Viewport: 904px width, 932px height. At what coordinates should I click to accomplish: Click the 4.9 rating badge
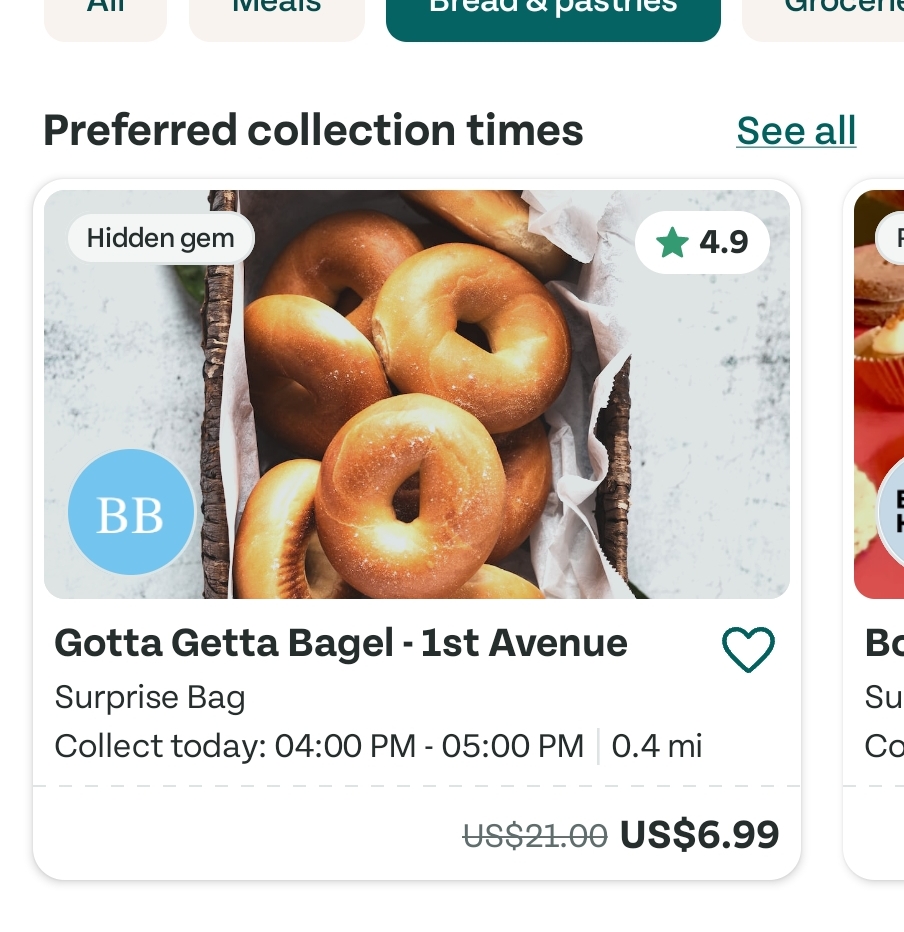pyautogui.click(x=702, y=243)
